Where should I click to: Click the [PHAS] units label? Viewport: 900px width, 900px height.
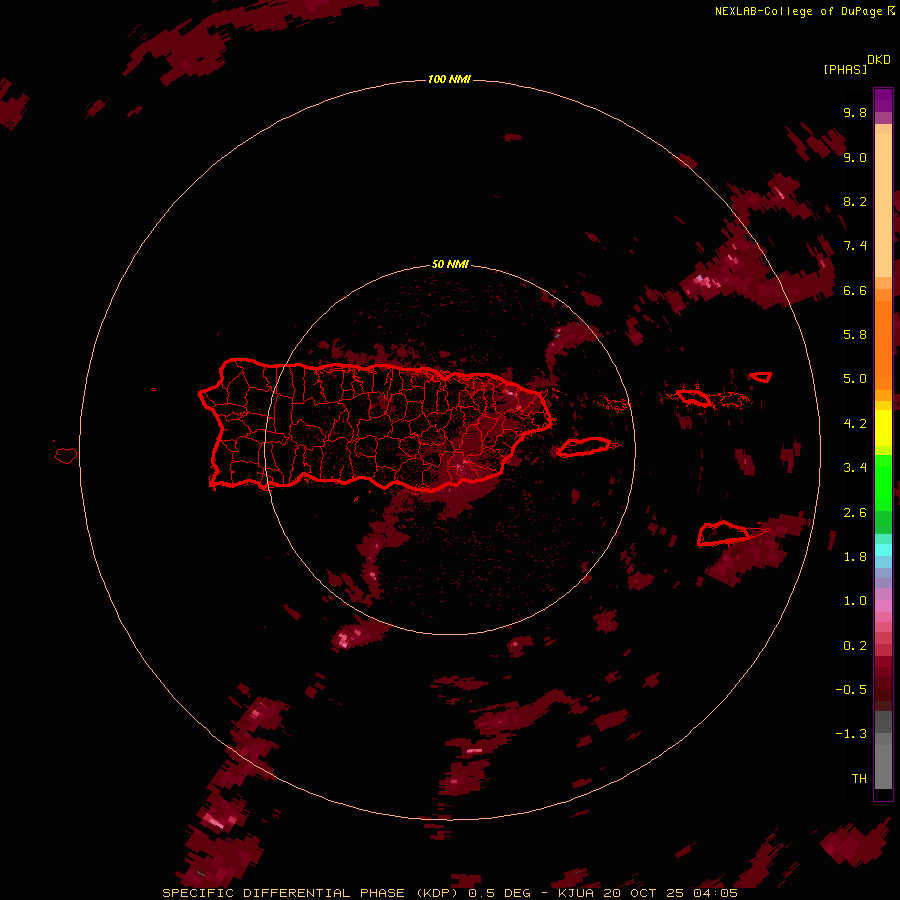[x=845, y=69]
